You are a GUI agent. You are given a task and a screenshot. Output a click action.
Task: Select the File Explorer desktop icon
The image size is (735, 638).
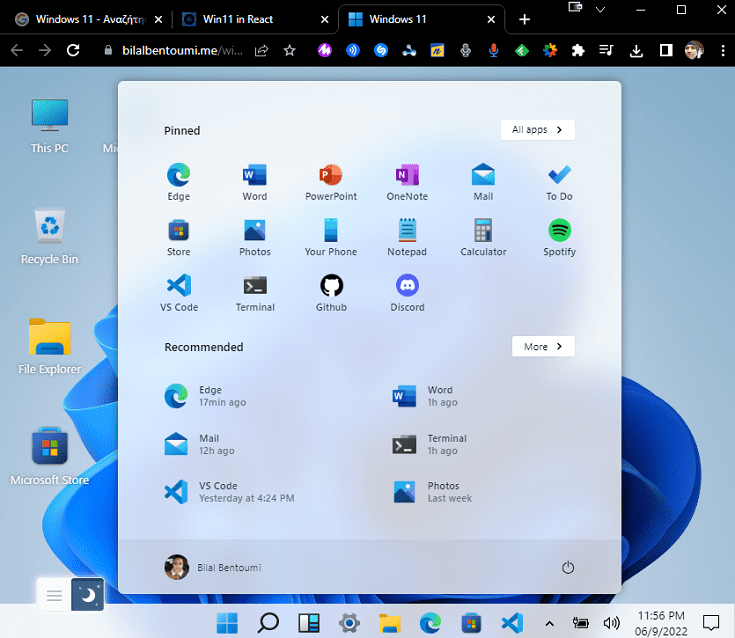[50, 347]
